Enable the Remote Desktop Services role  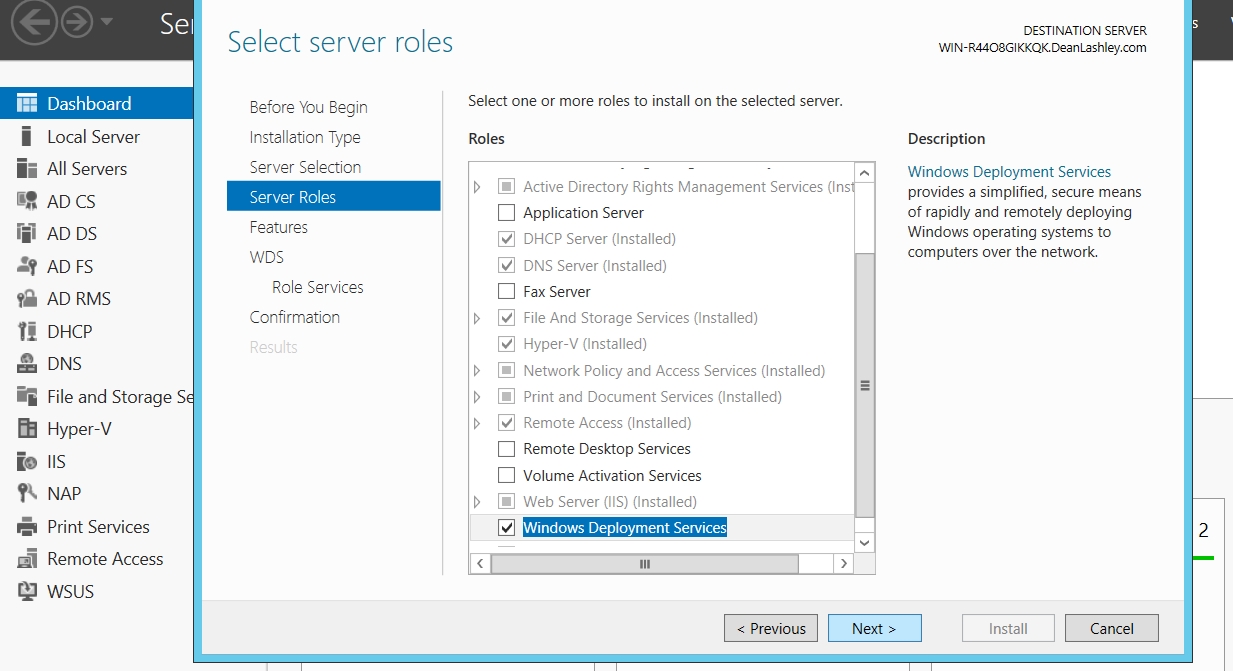[x=506, y=449]
